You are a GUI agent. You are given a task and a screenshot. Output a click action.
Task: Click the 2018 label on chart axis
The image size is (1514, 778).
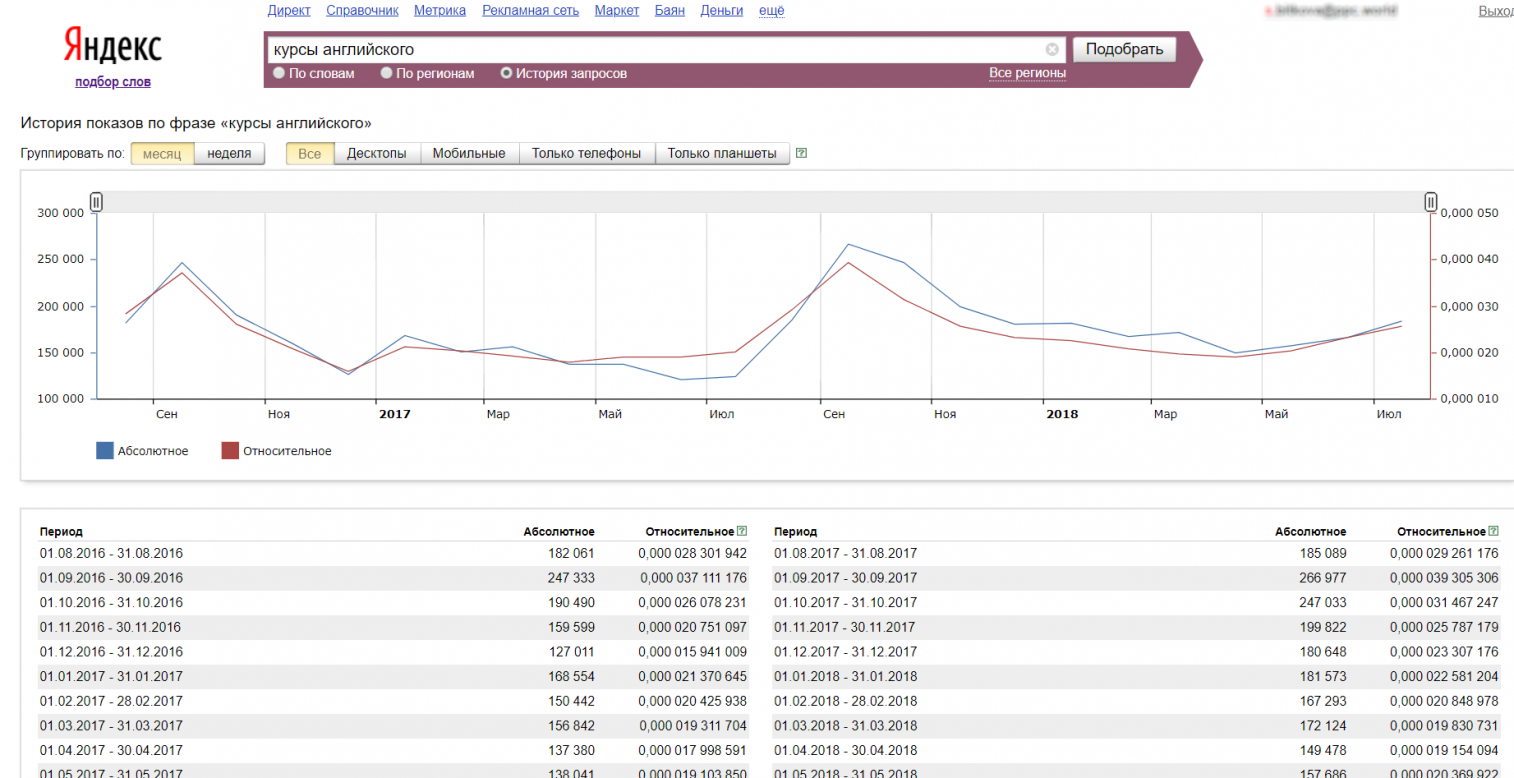click(1062, 414)
